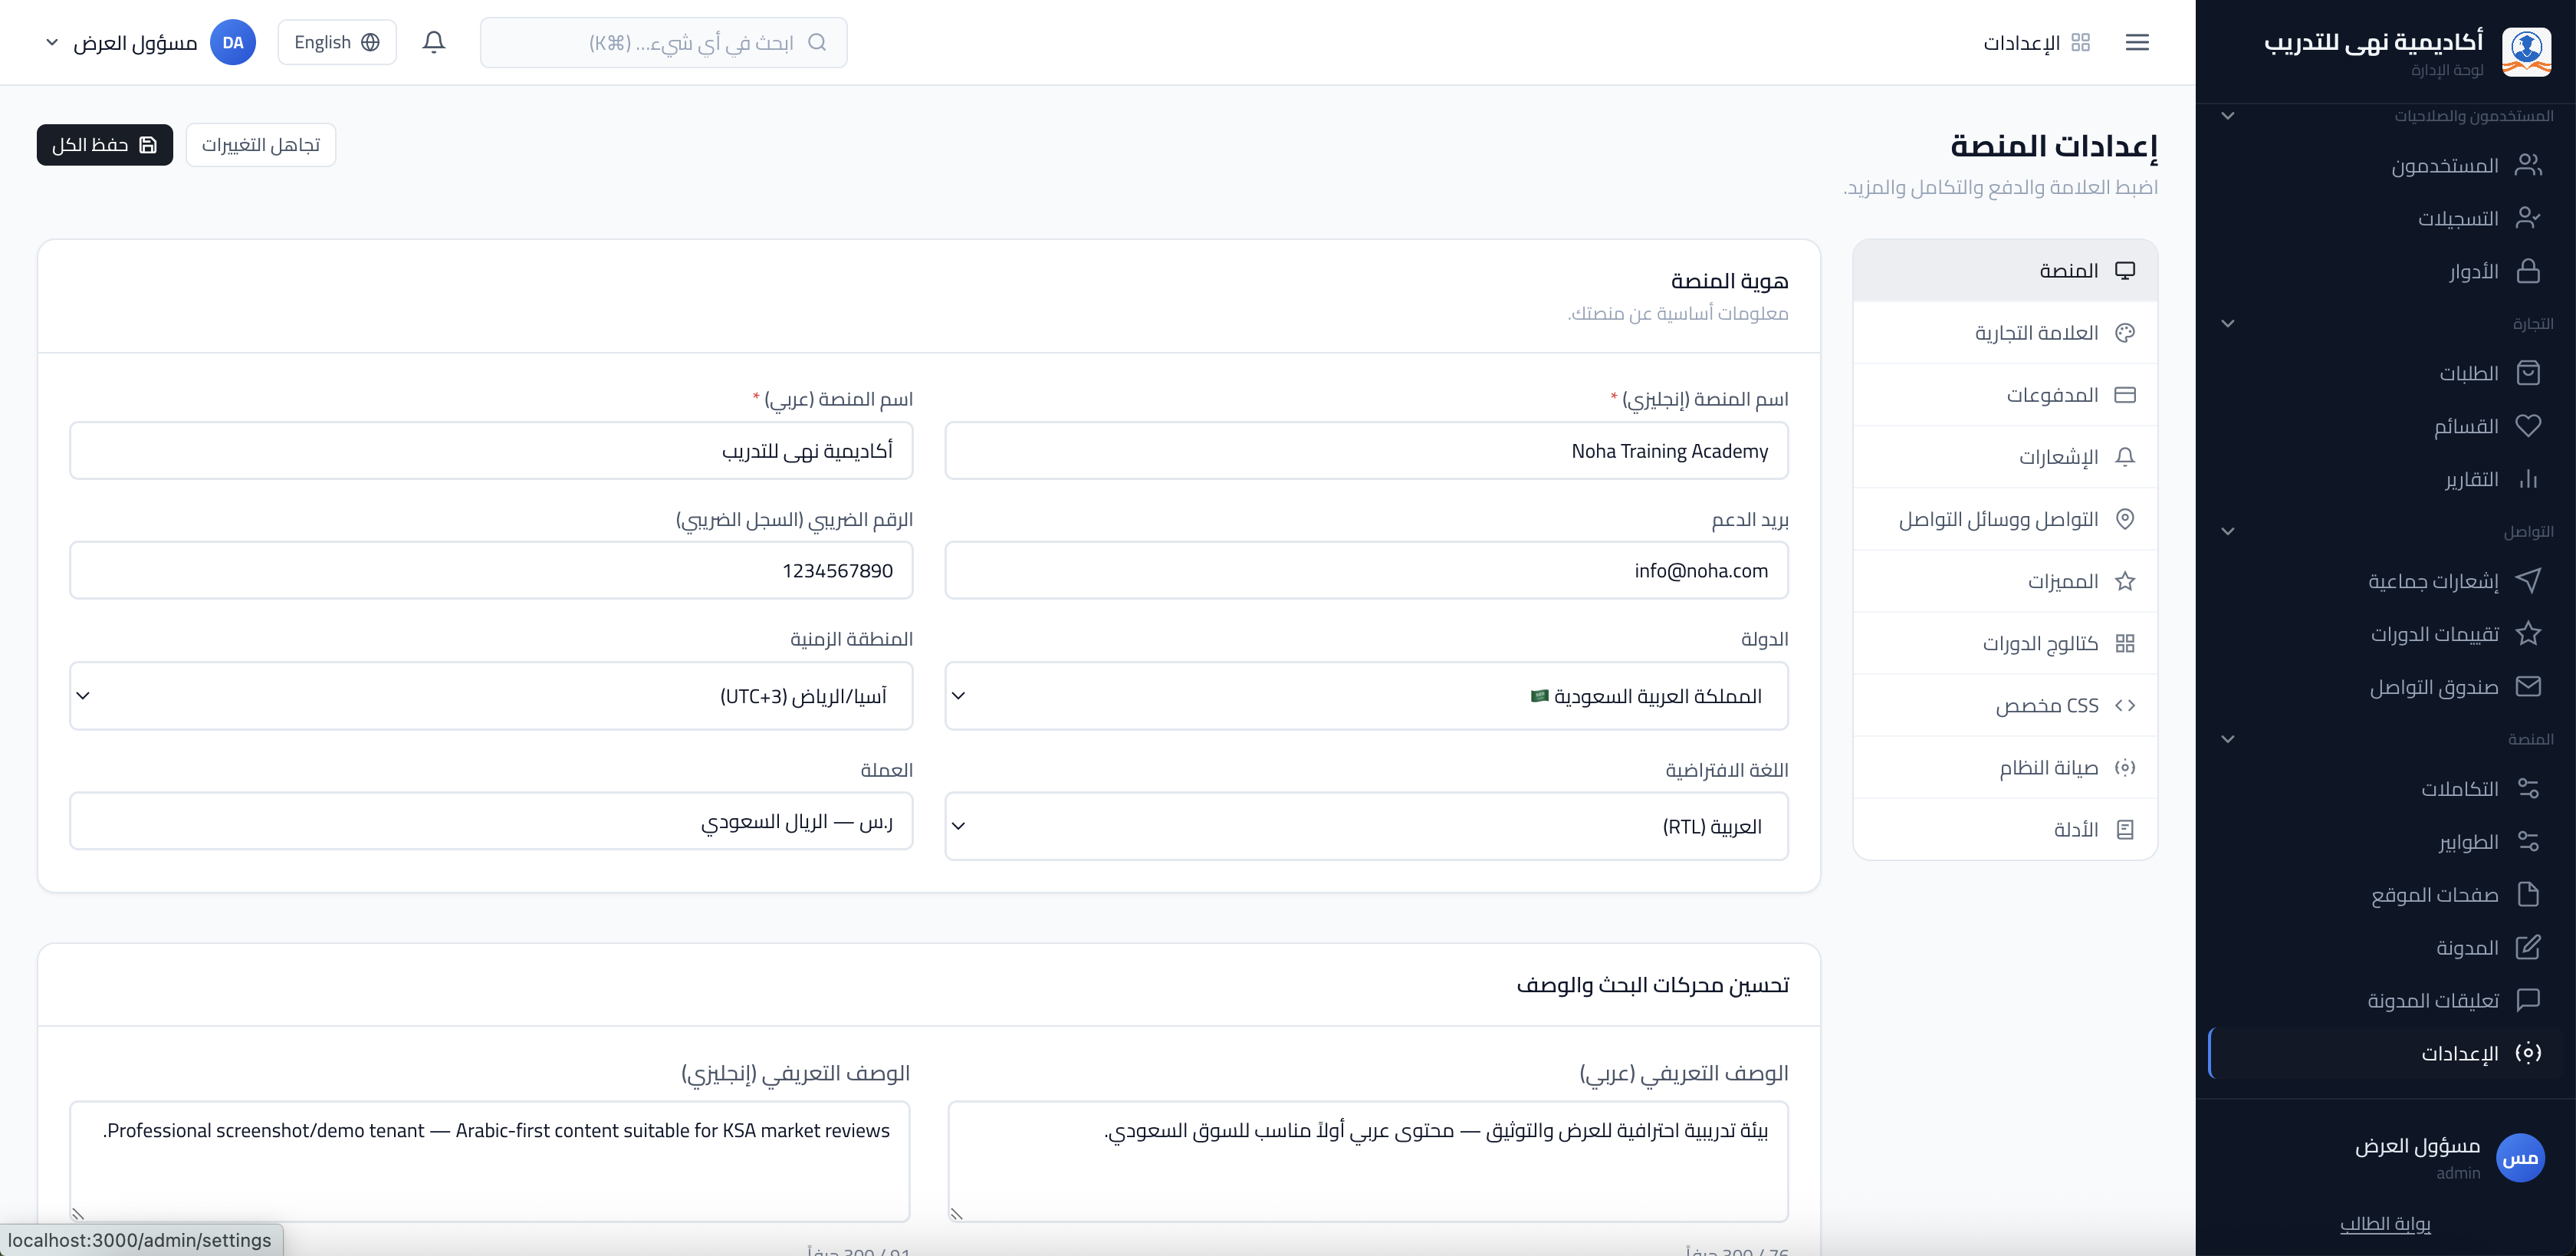Click the grid icon next to الإعدادات breadcrumb
The width and height of the screenshot is (2576, 1256).
2081,42
